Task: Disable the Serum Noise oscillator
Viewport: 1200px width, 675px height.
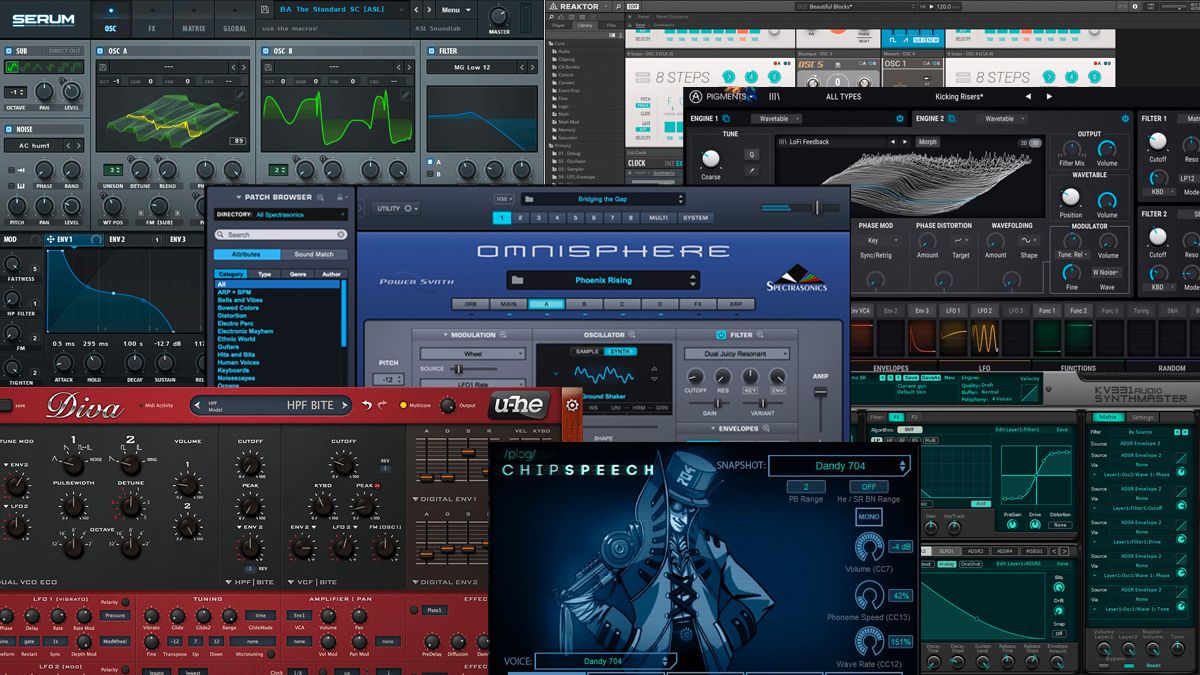Action: pos(9,129)
